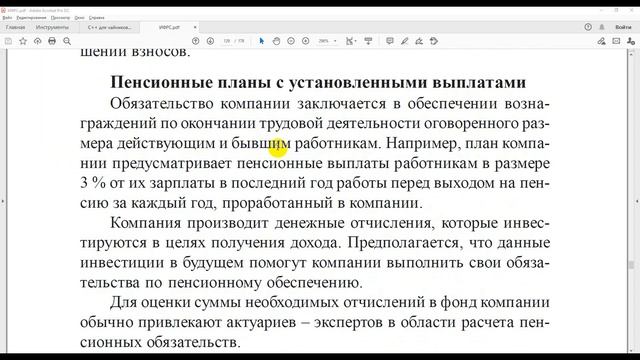640x360 pixels.
Task: Expand the right tools pane arrow
Action: click(x=637, y=201)
